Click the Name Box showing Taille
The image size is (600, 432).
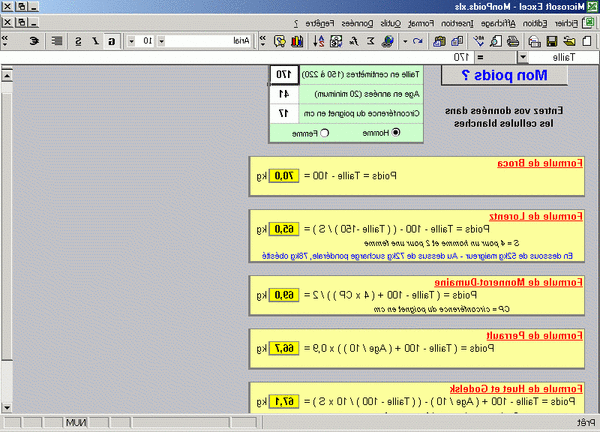pos(563,57)
